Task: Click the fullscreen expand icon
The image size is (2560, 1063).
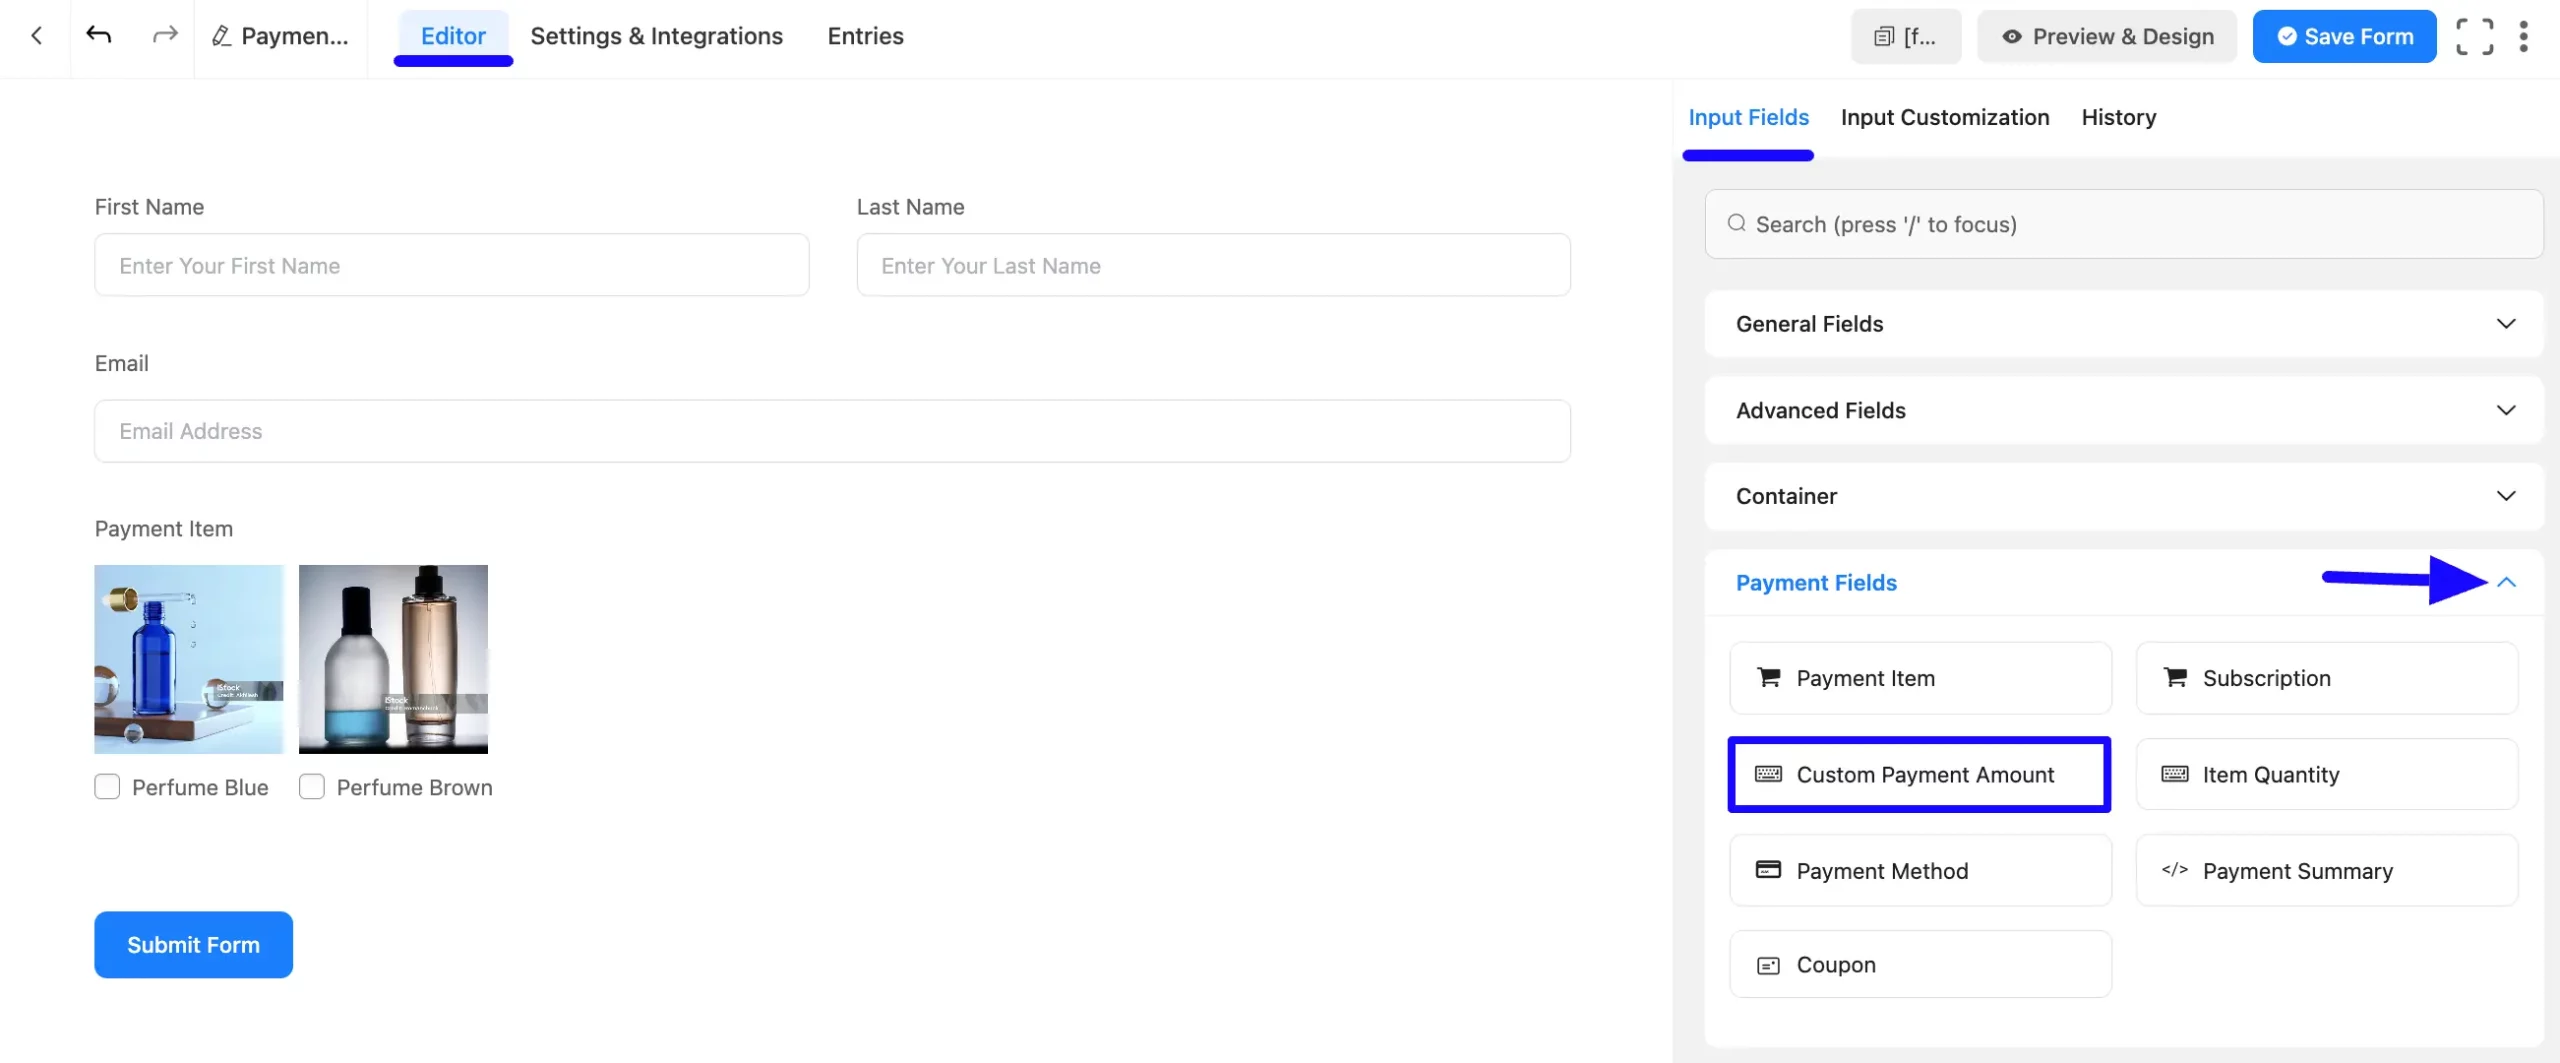Action: point(2475,36)
